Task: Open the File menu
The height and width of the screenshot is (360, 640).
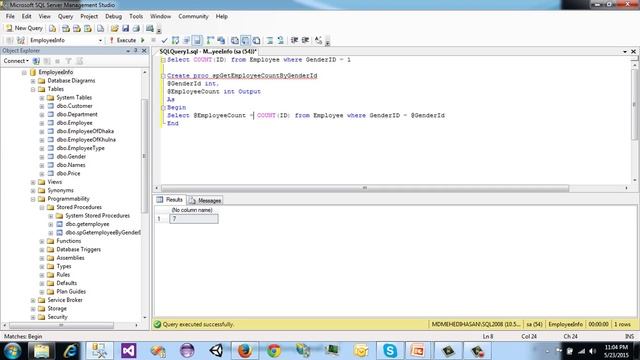Action: [x=10, y=16]
